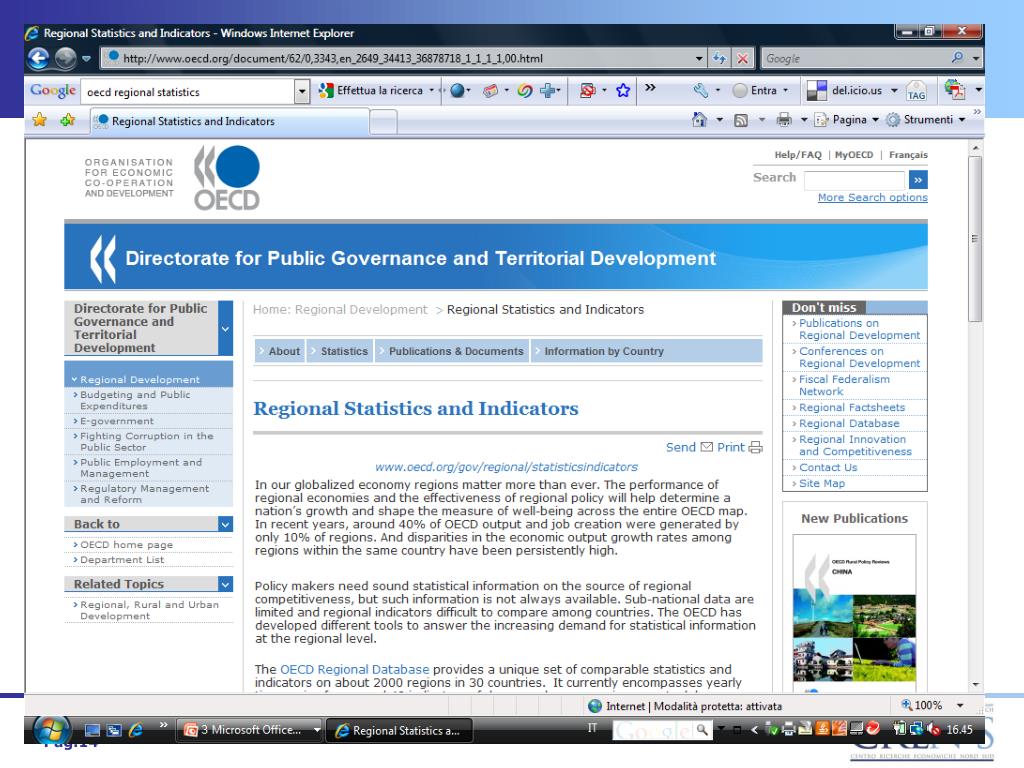Screen dimensions: 1024x768
Task: Click the Print printer icon on page
Action: 756,447
